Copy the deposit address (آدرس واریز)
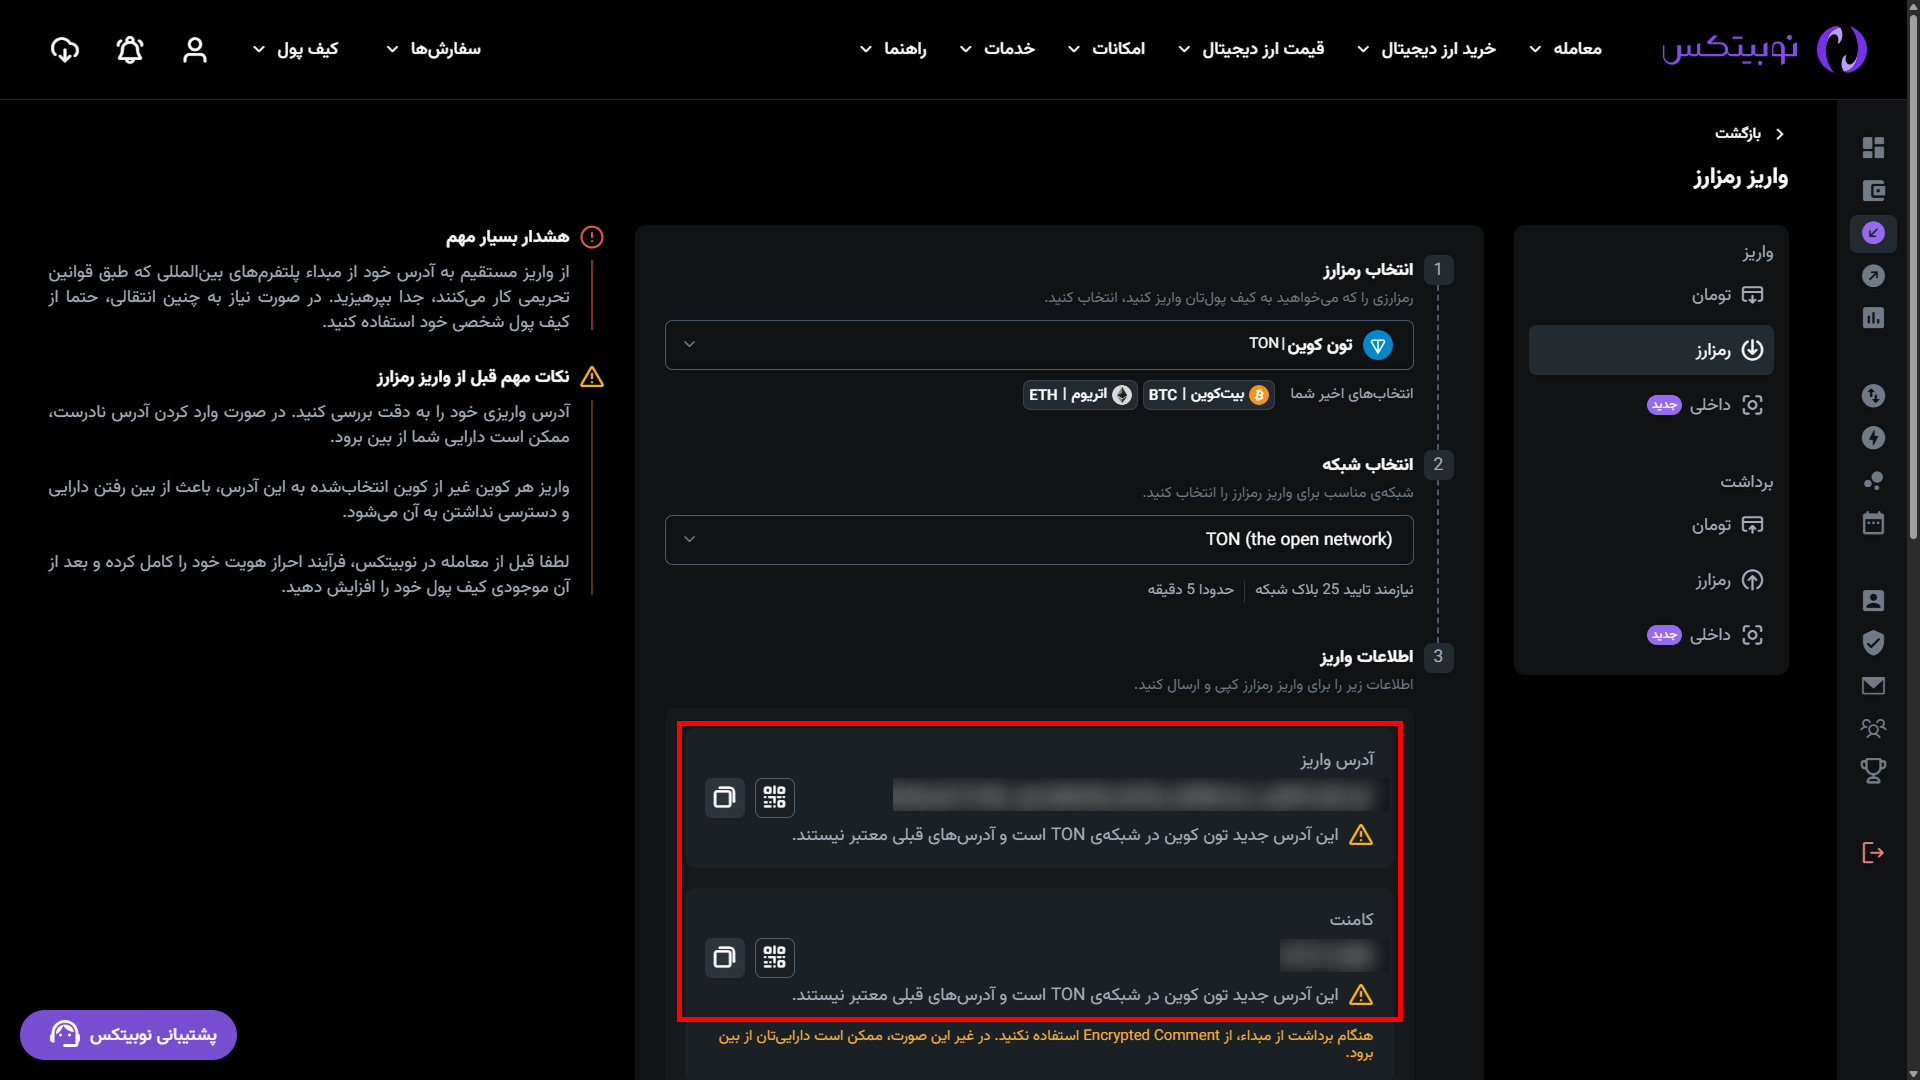 [725, 797]
